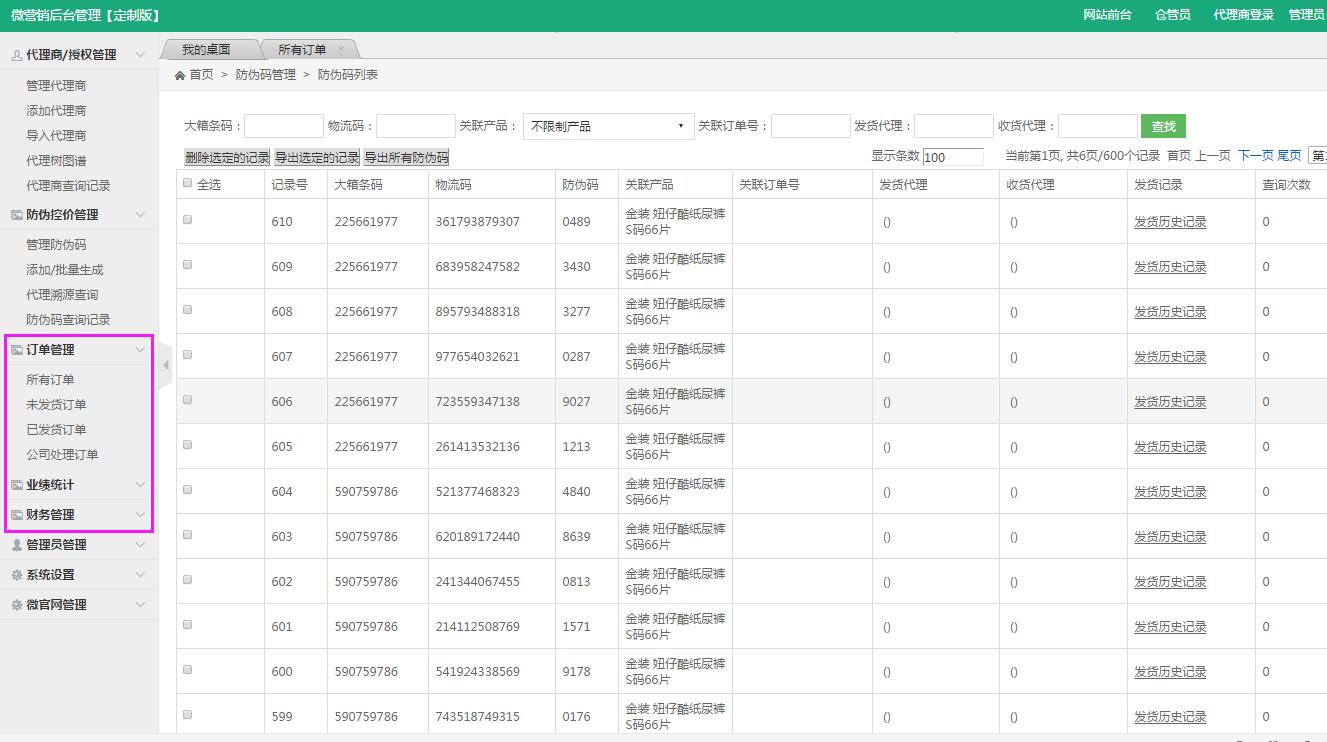Open 添加代理商 in the sidebar
Screen dimensions: 1327x742
(x=56, y=111)
